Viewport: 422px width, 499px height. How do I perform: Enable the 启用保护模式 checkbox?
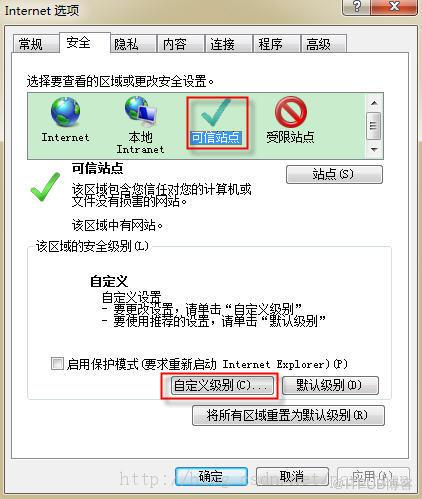point(57,363)
